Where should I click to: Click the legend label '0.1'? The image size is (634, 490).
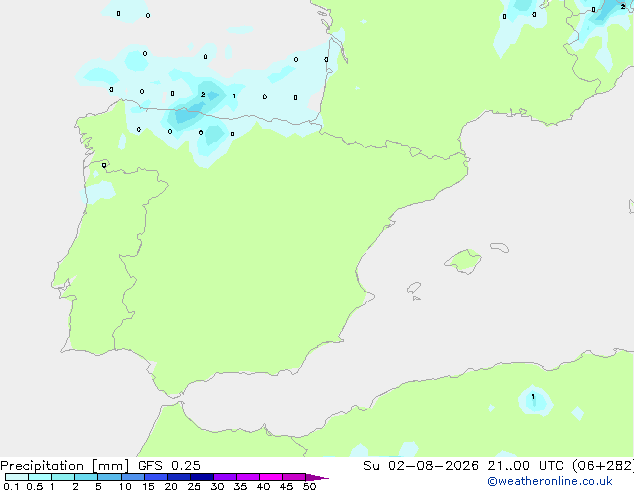[x=11, y=486]
